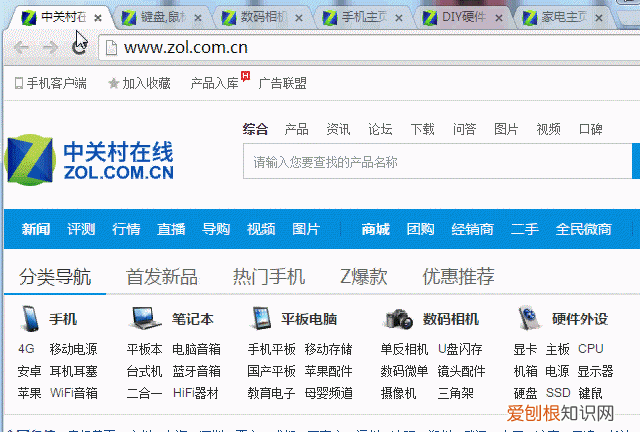
Task: Select the 论坛 search category
Action: coord(380,129)
